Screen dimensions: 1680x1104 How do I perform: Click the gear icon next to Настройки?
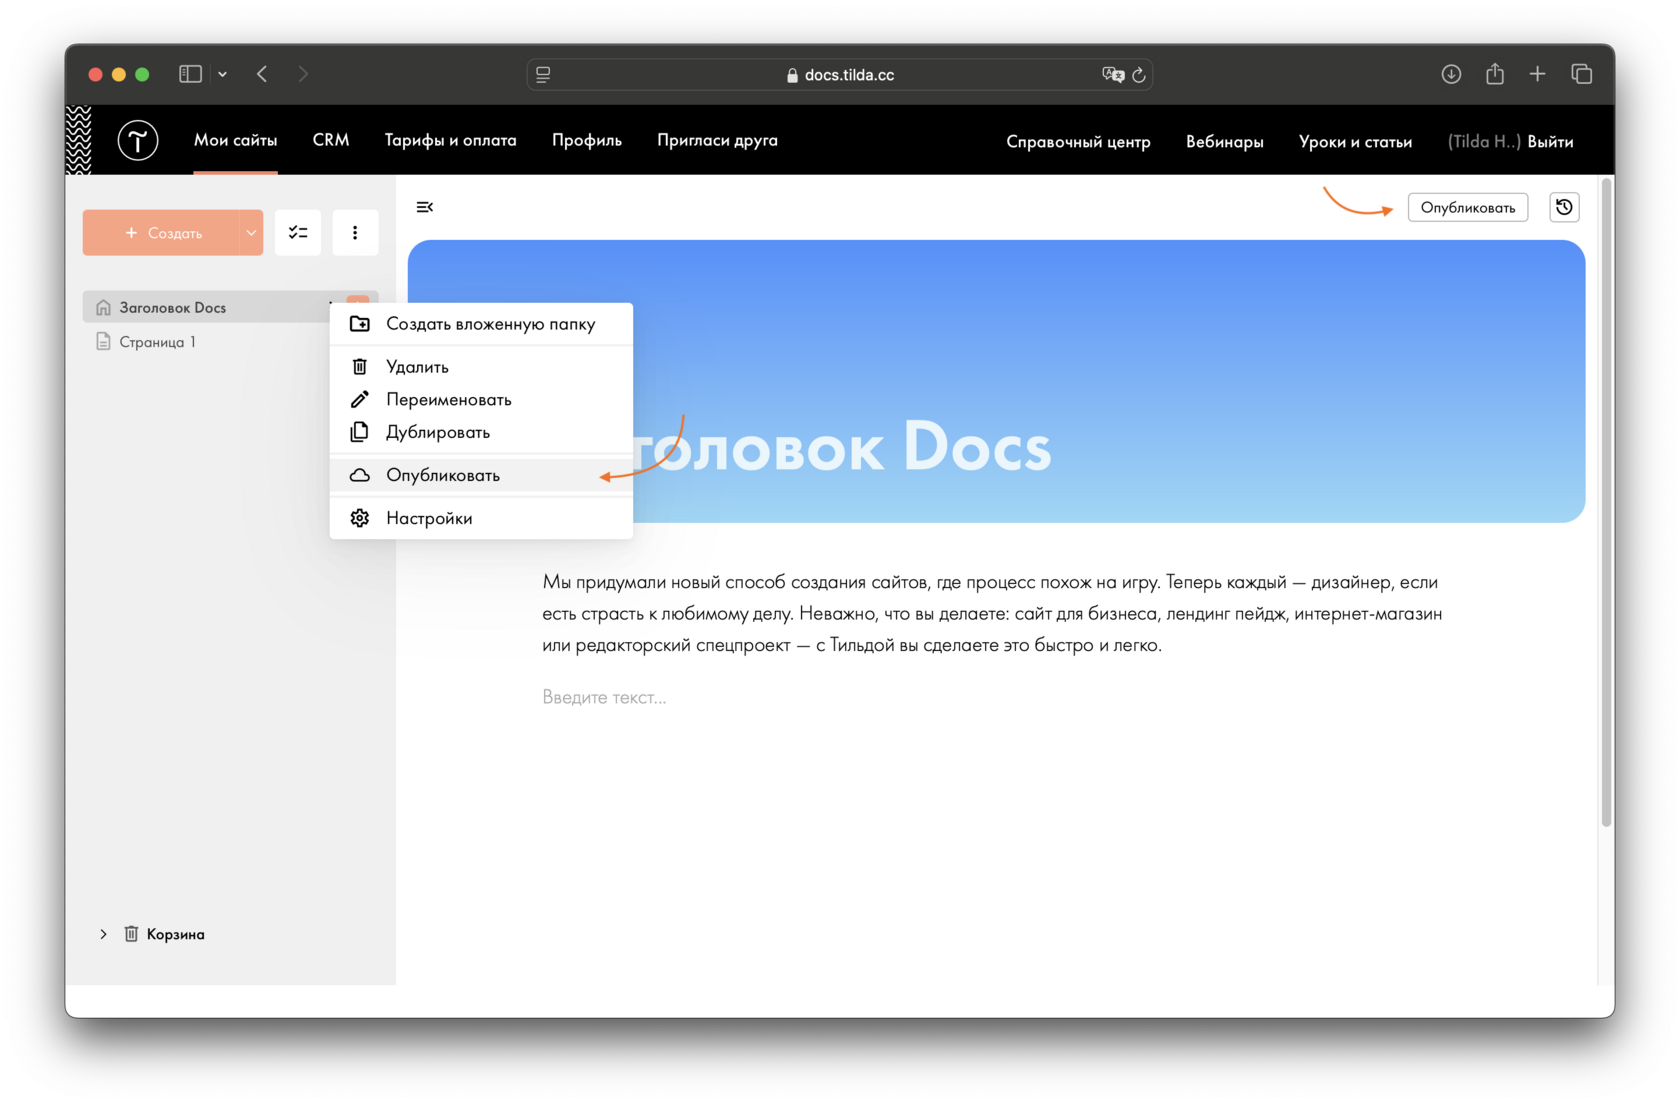[x=360, y=518]
